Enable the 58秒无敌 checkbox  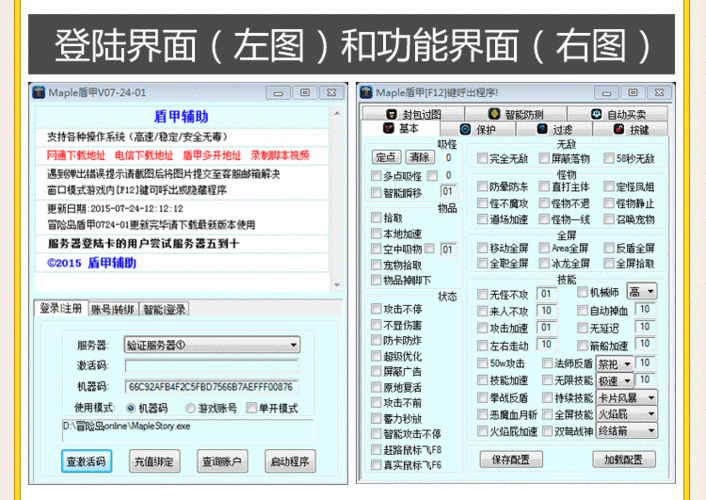[x=609, y=158]
